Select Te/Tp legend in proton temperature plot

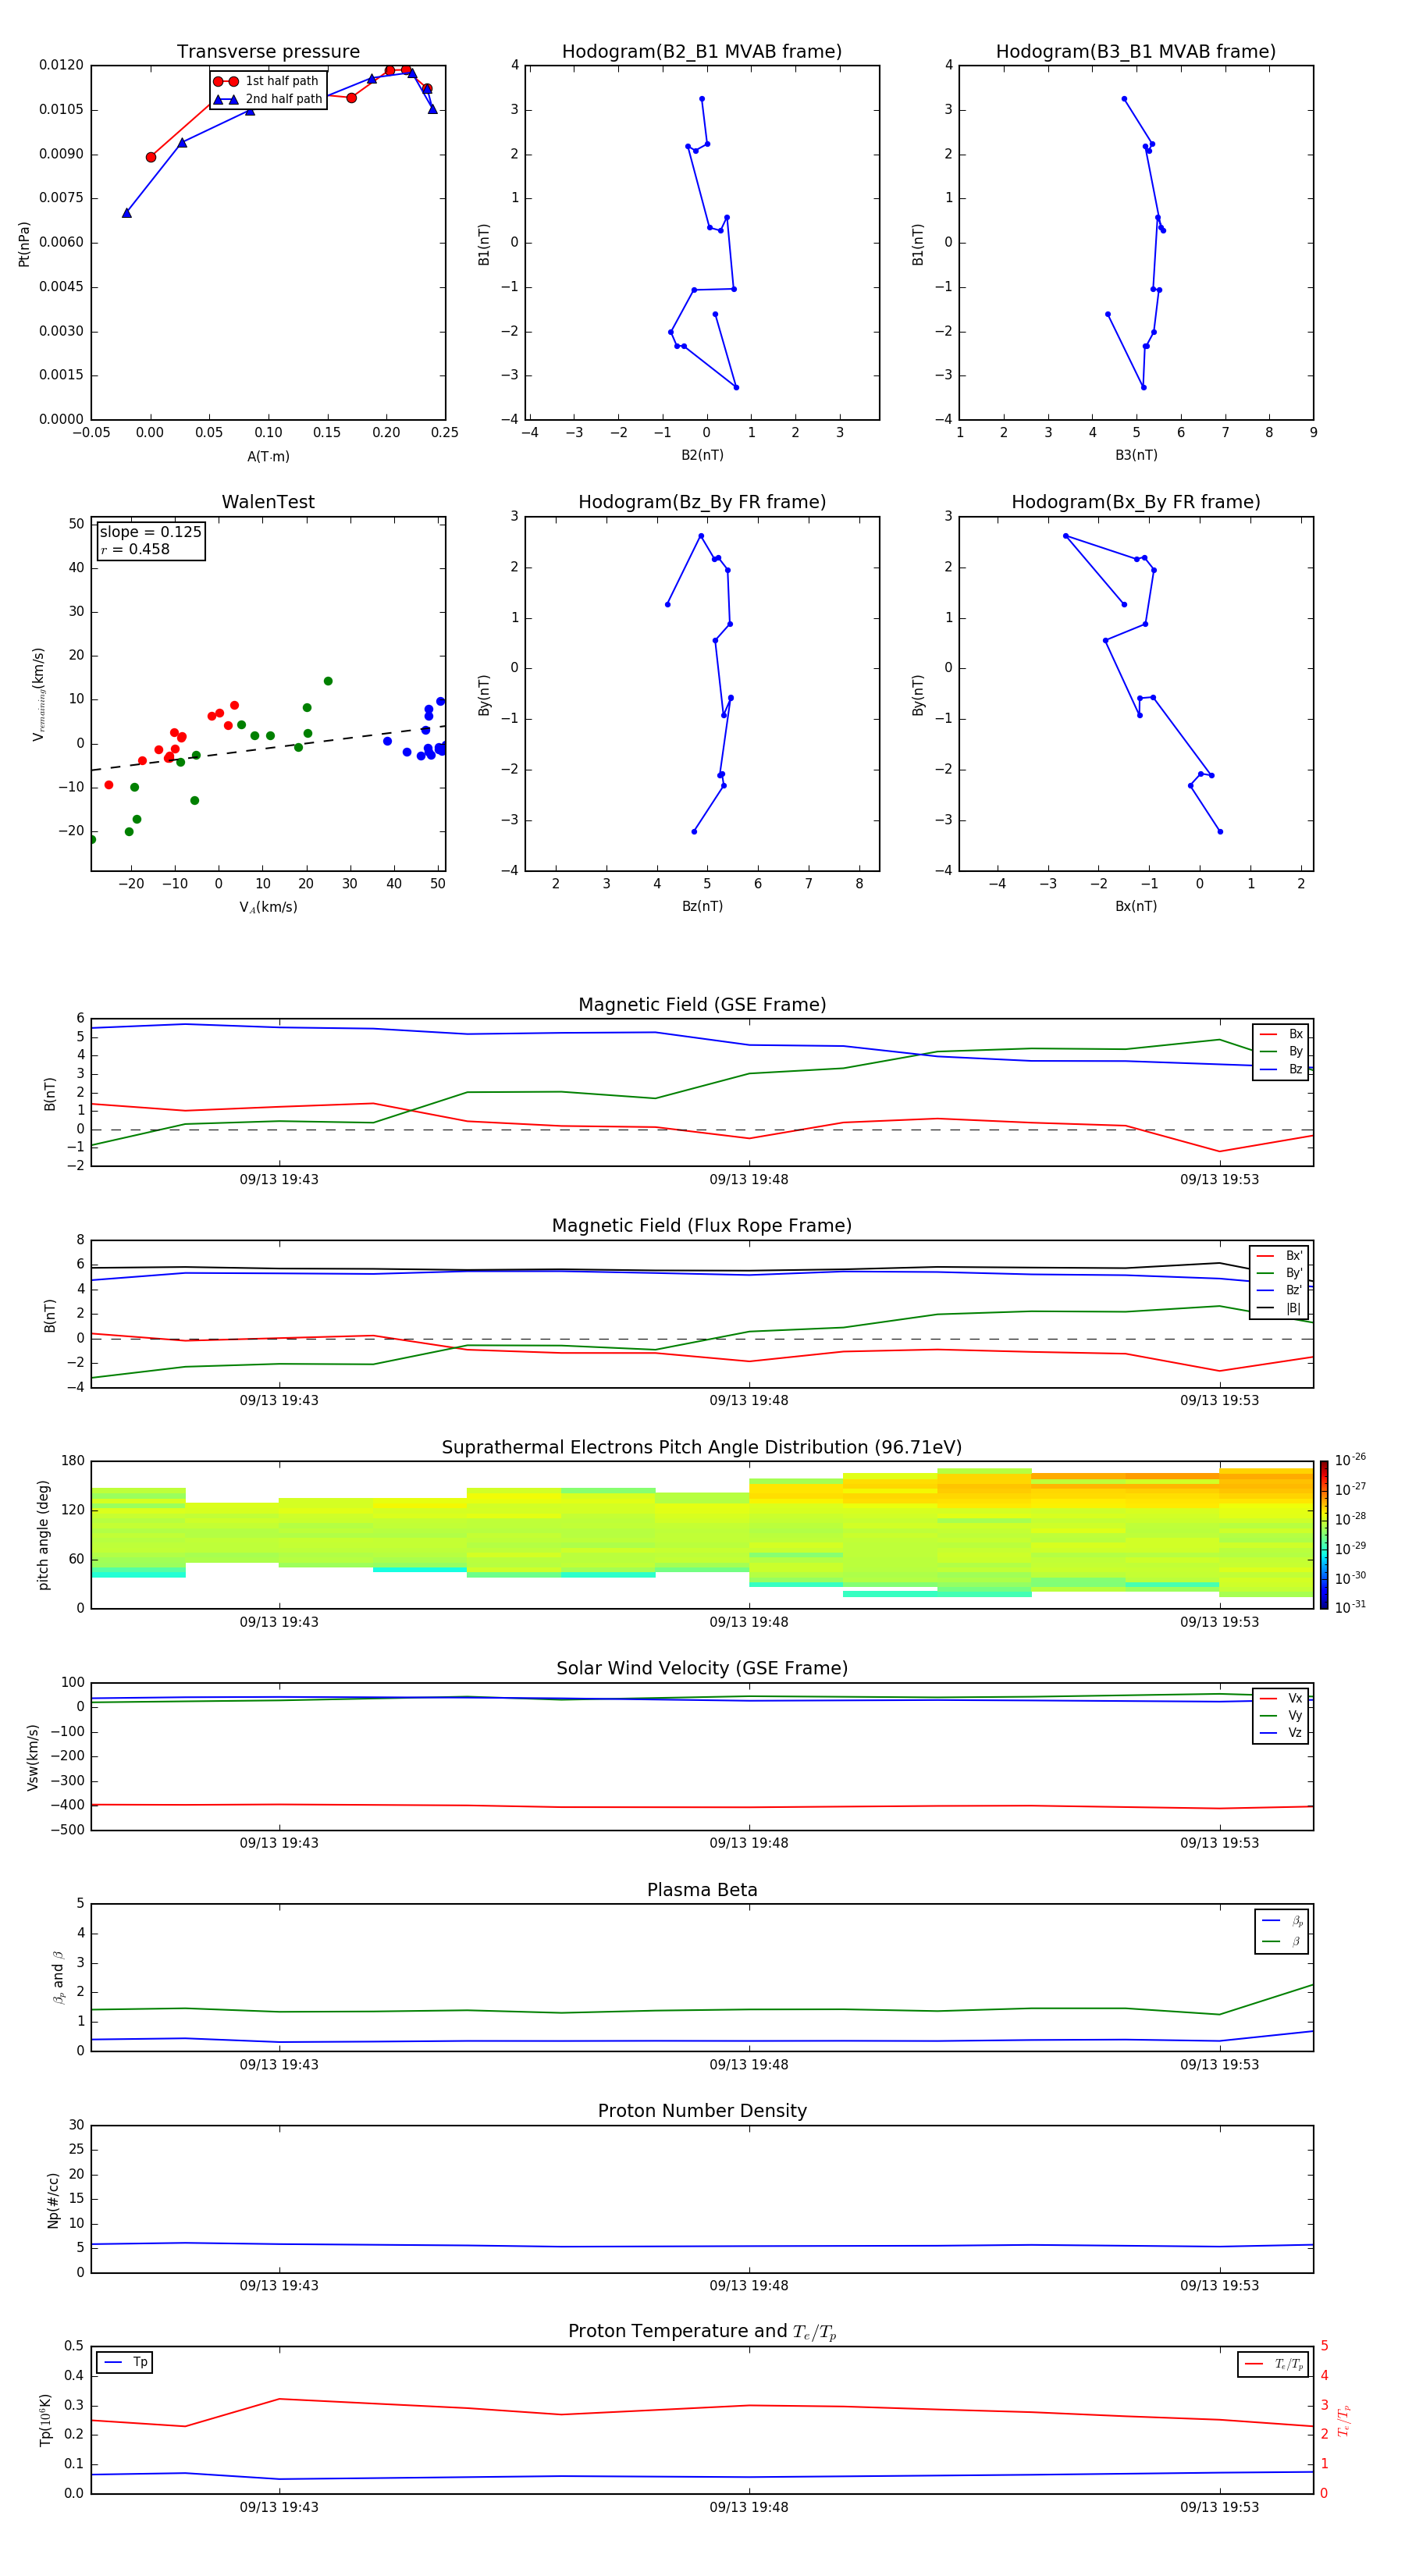(x=1274, y=2364)
